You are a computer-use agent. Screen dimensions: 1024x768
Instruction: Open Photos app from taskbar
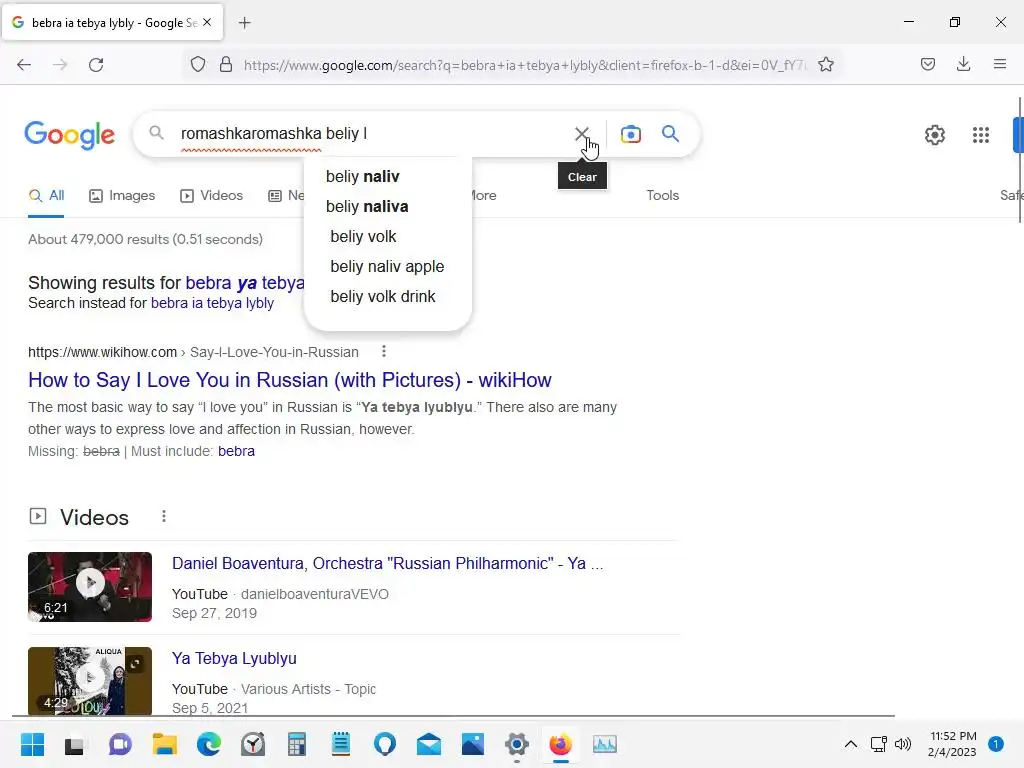point(473,744)
